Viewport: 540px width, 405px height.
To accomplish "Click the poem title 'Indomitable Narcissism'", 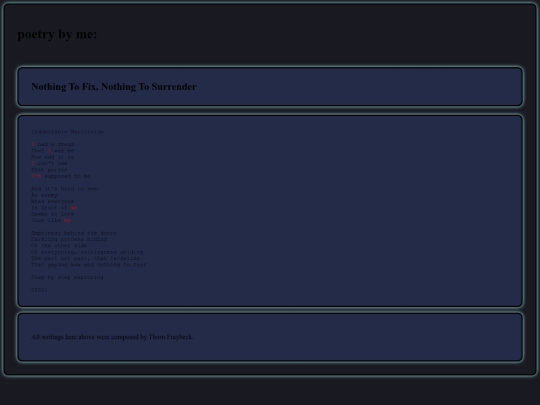I will 68,132.
